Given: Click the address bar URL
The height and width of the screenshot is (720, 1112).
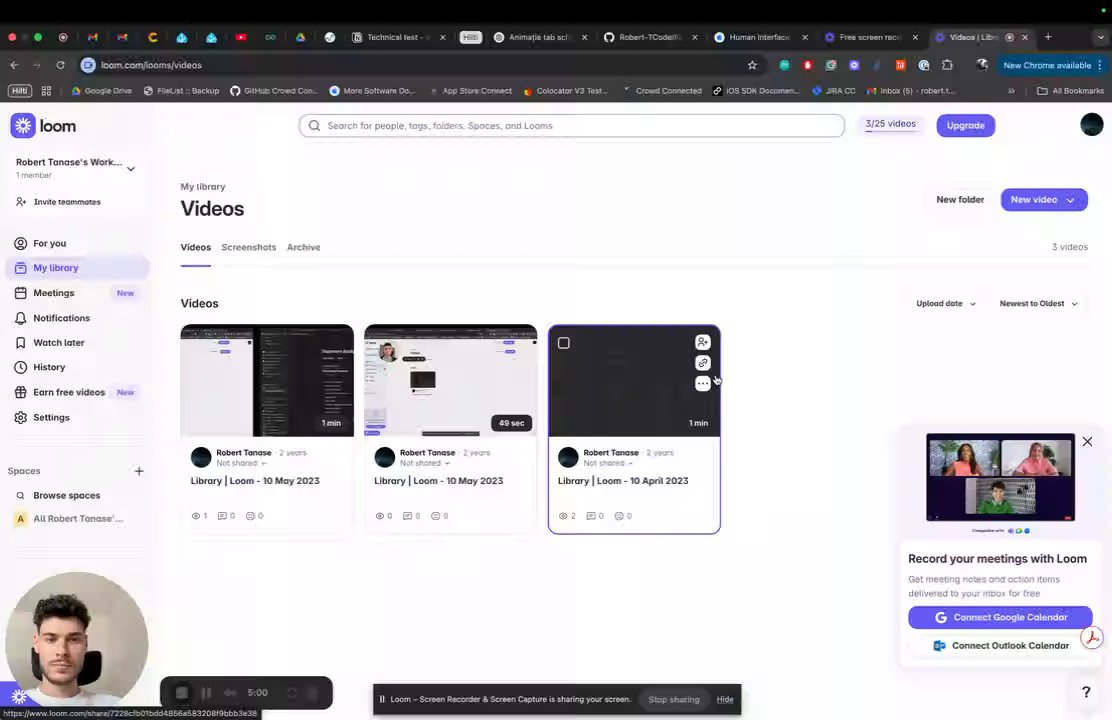Looking at the screenshot, I should click(151, 65).
